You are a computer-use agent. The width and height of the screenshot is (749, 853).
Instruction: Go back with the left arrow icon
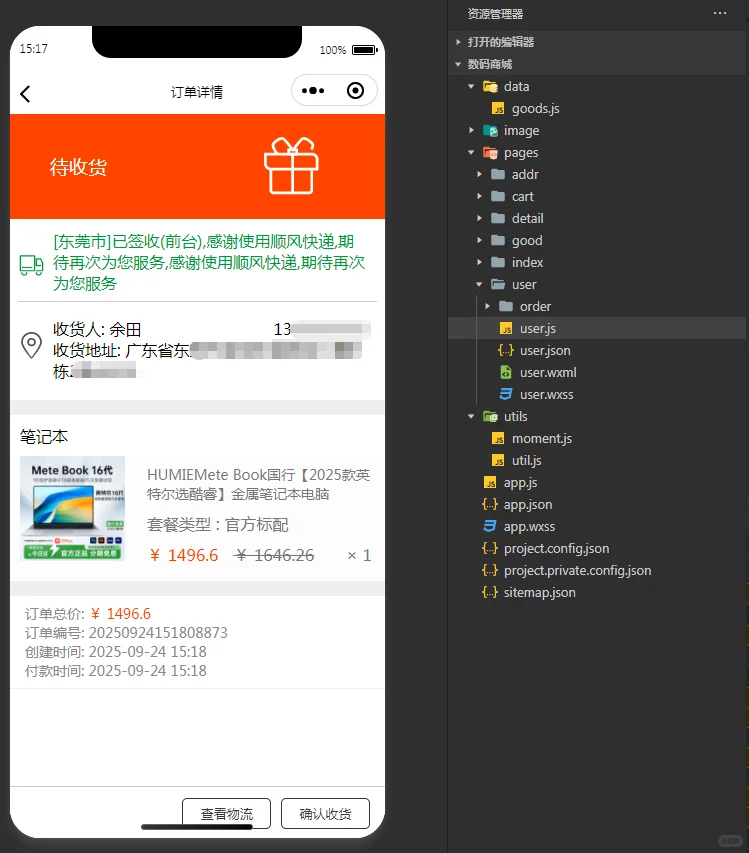coord(25,94)
